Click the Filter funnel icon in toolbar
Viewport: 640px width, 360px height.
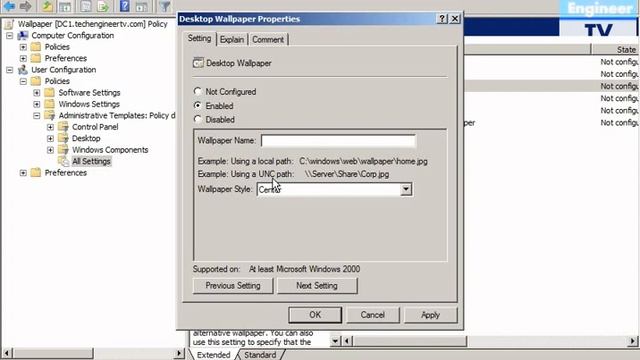click(164, 6)
